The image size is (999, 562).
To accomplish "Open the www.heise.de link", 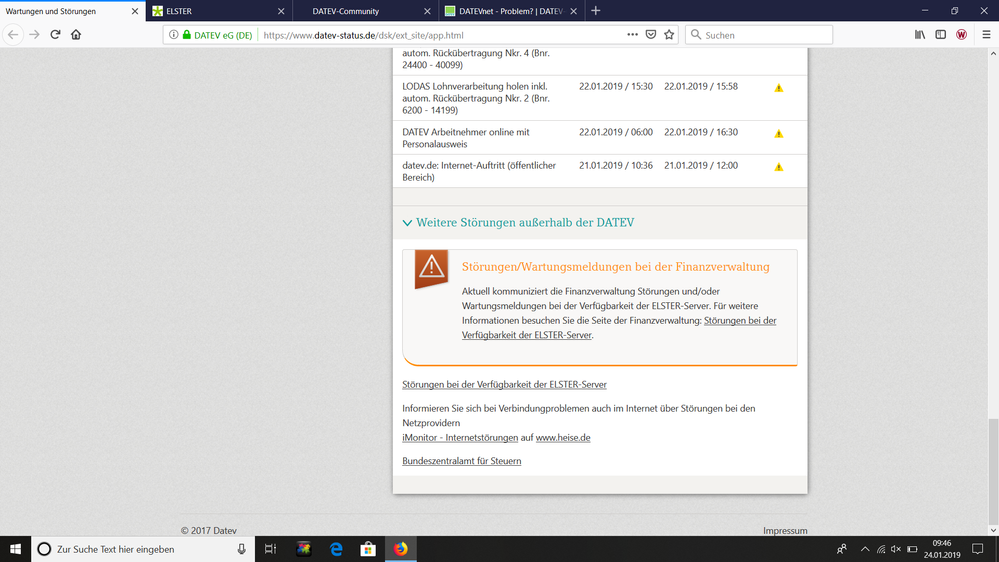I will coord(563,438).
